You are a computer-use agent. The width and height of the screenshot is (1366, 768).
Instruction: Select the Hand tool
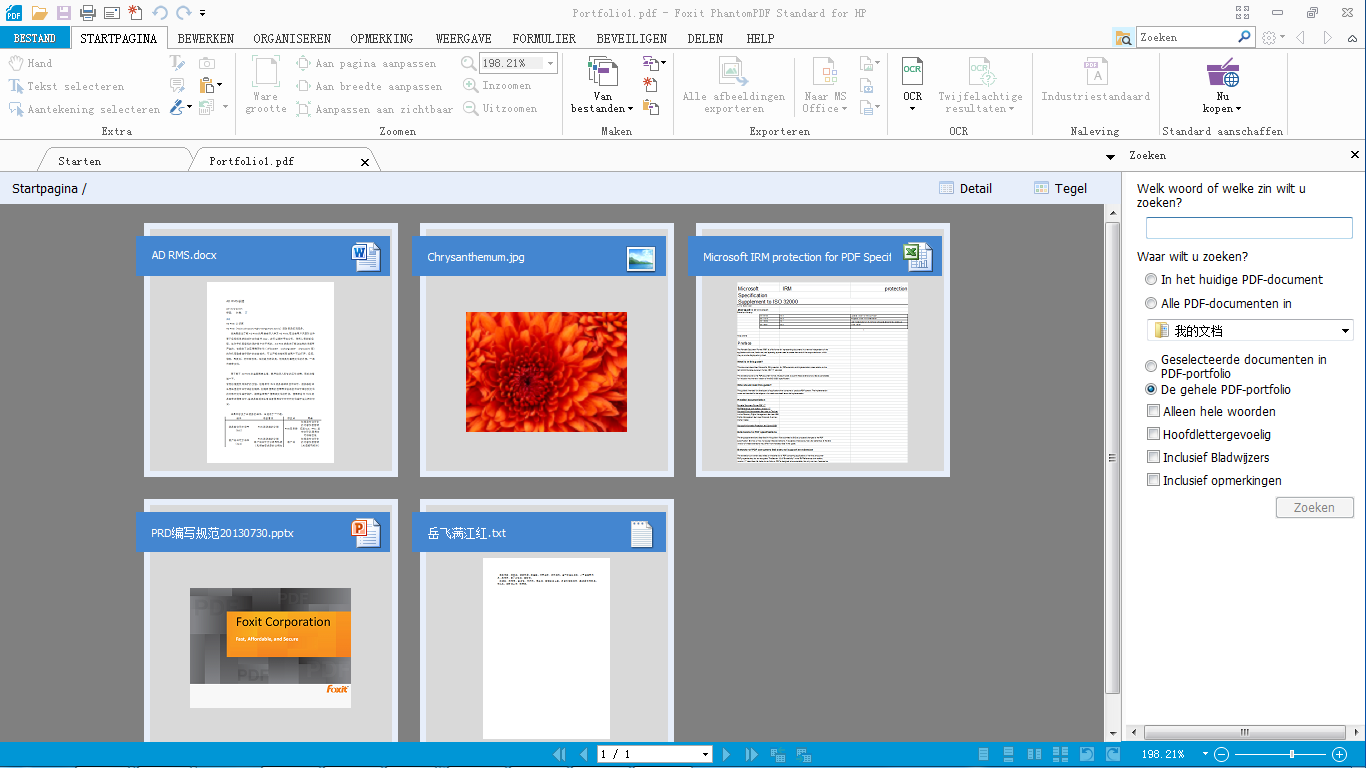coord(31,63)
